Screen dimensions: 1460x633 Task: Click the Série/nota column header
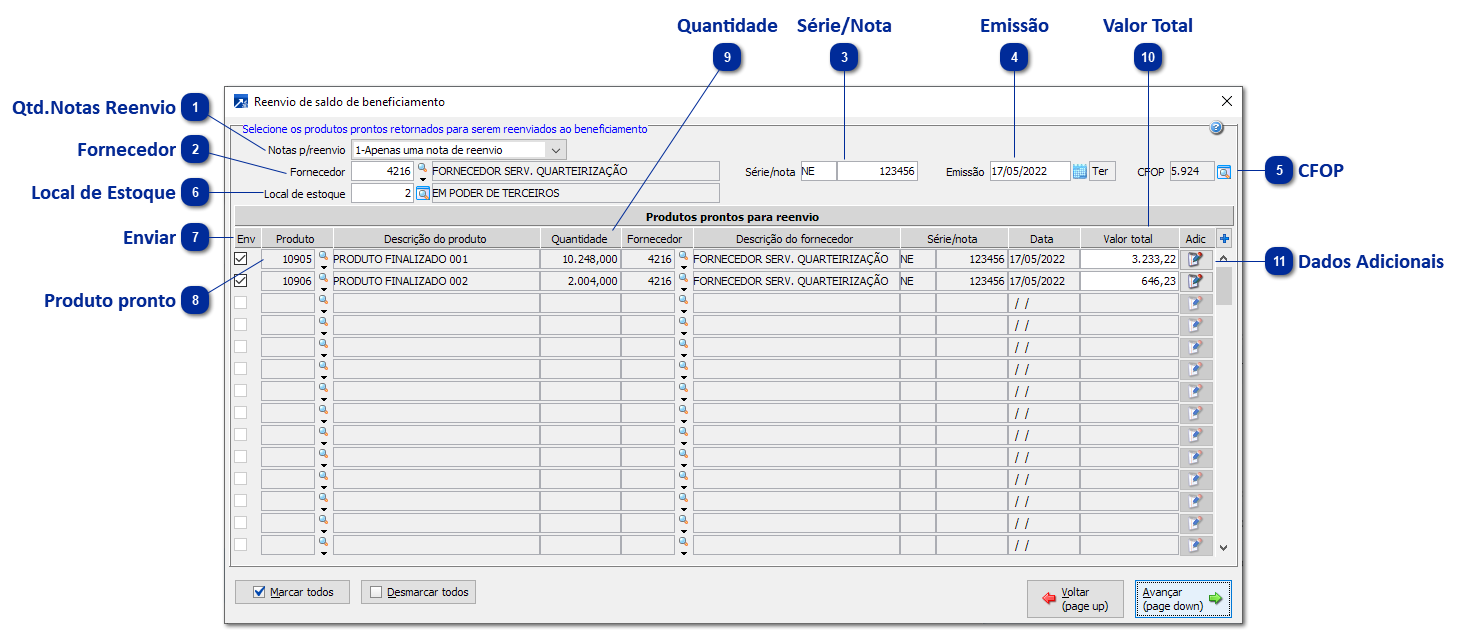coord(952,239)
